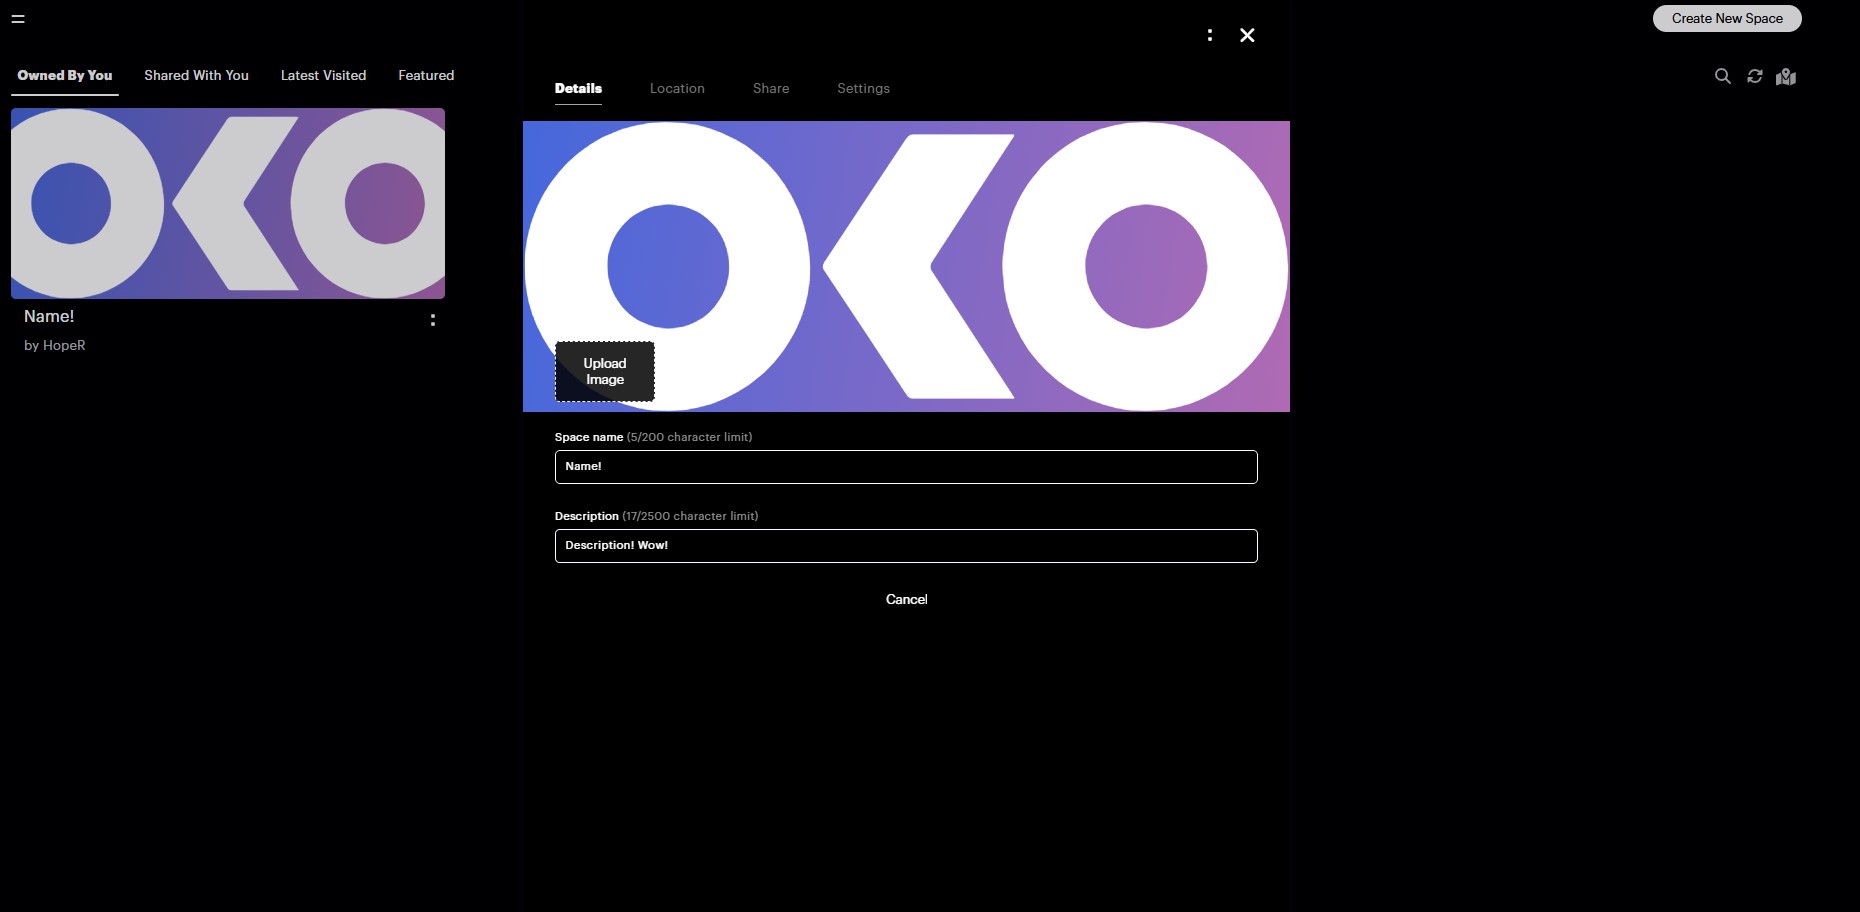Go to Owned By You tab

65,75
